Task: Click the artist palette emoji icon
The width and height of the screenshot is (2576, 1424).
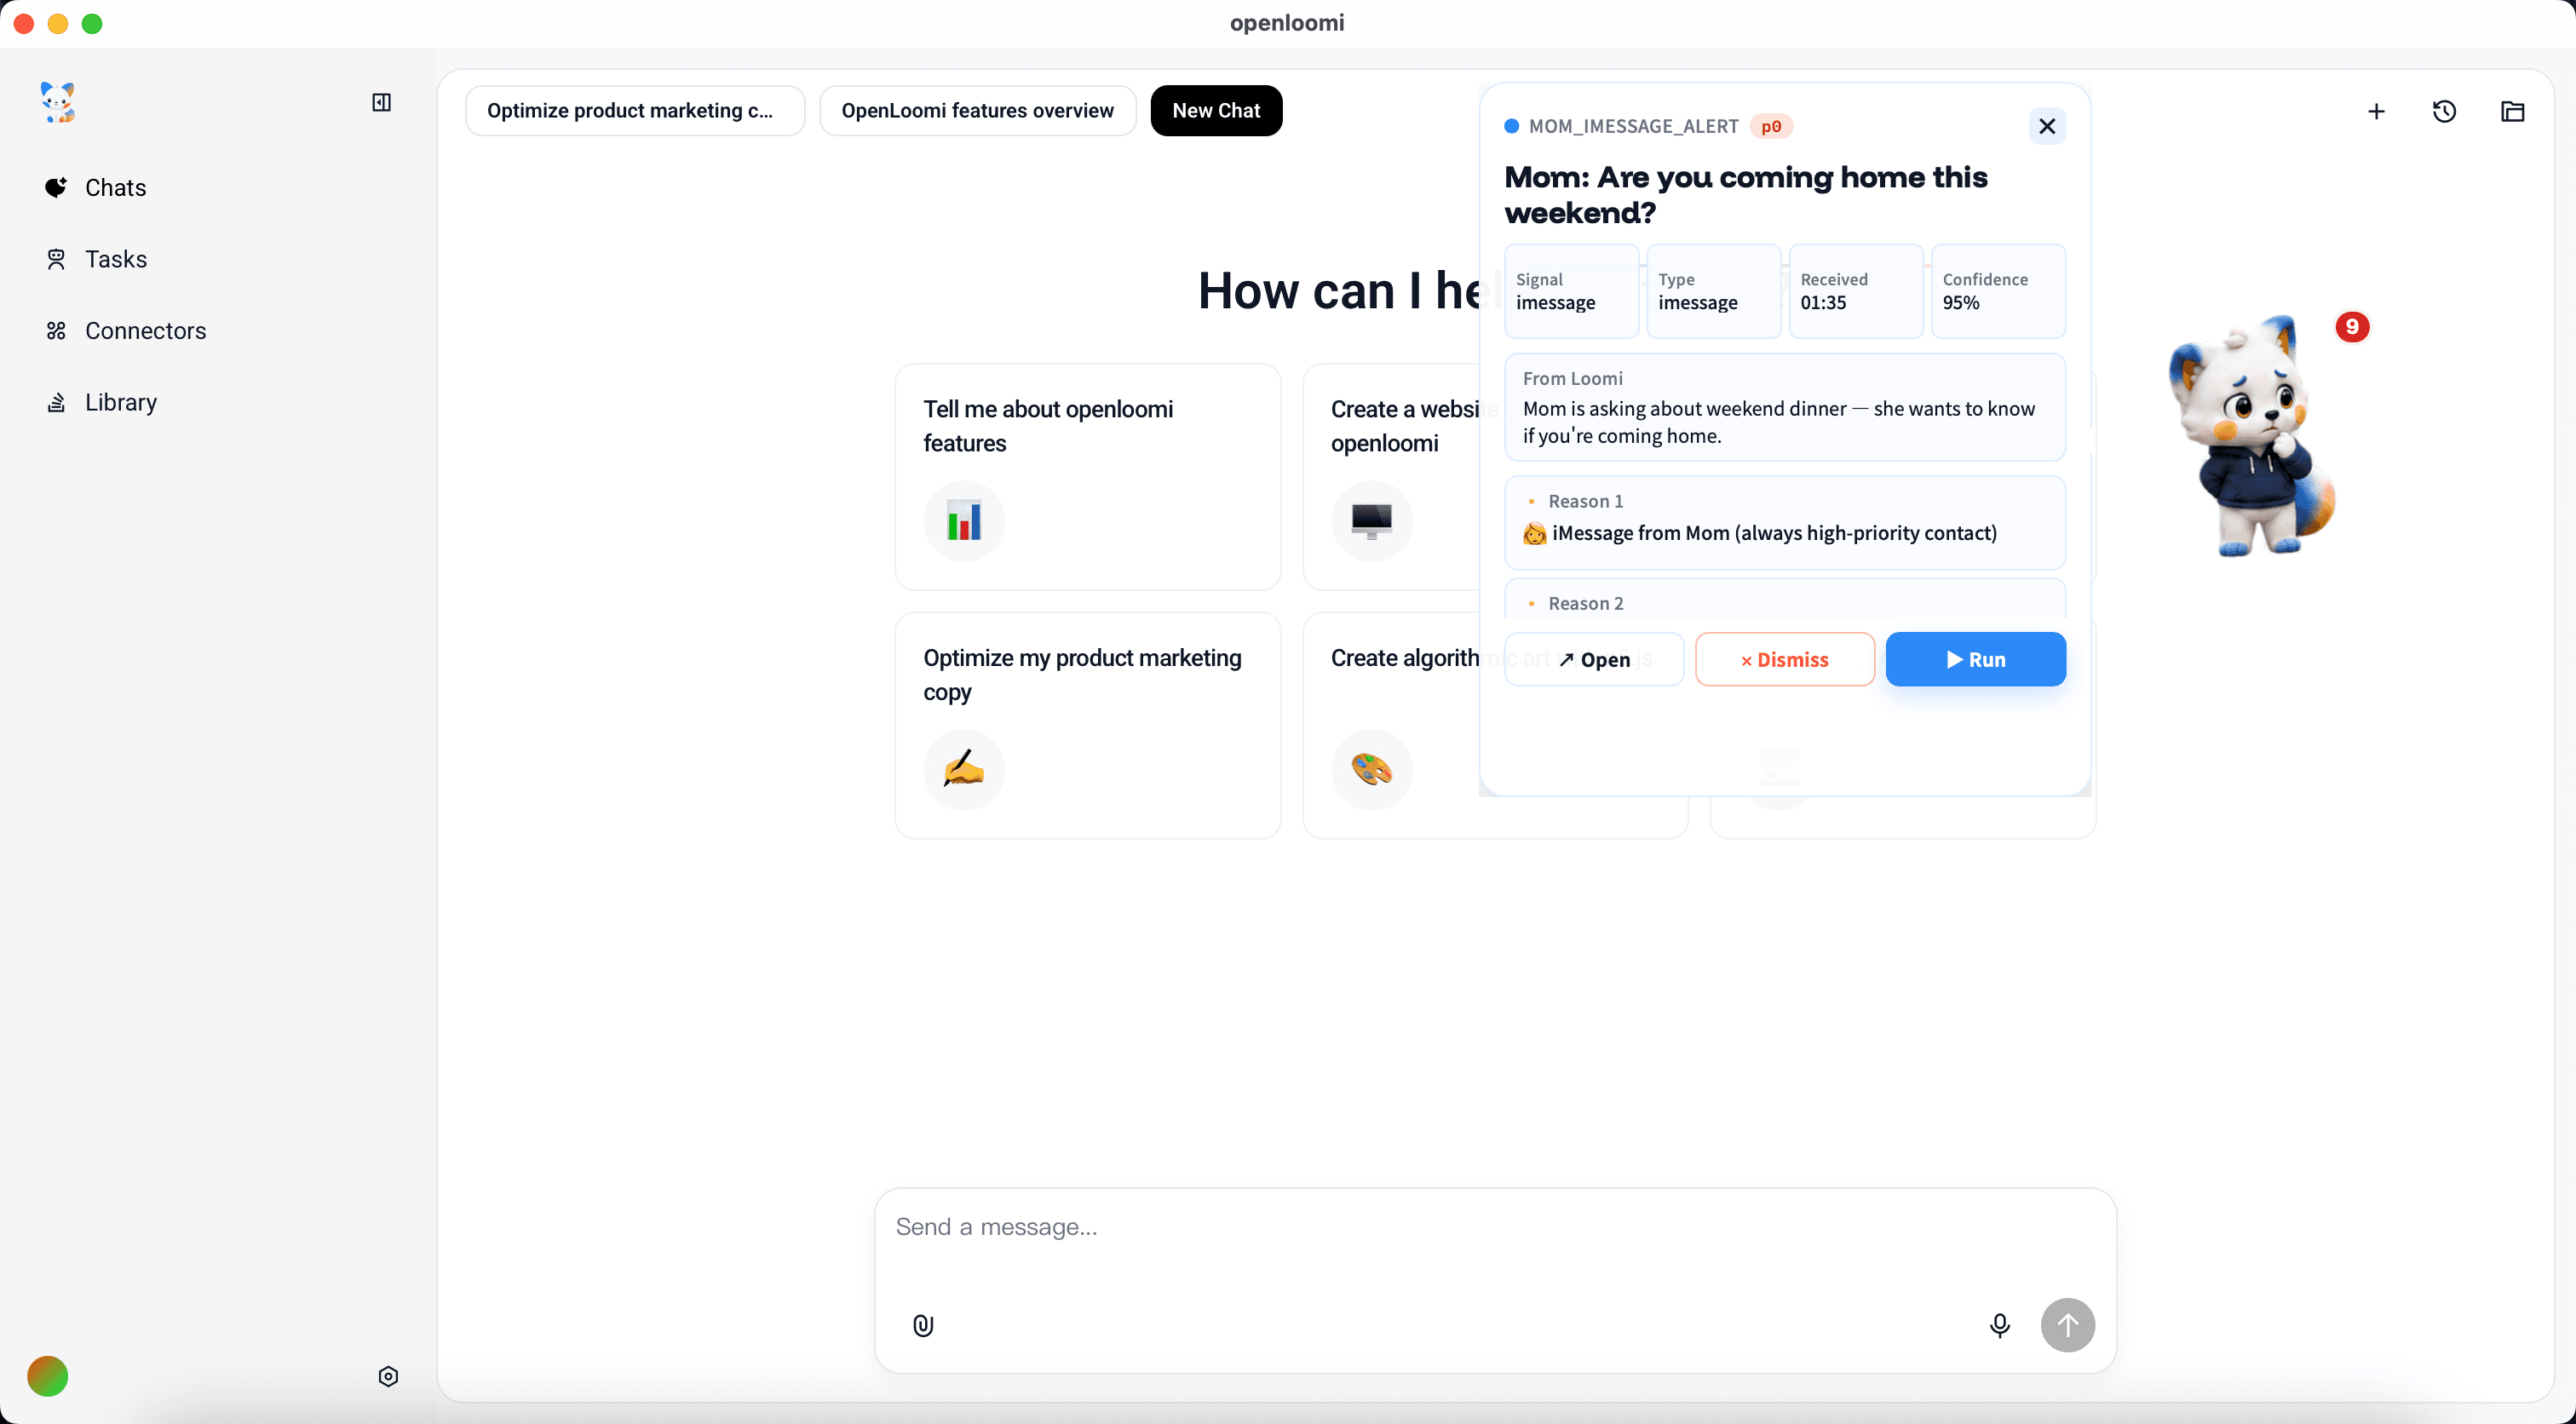Action: tap(1371, 769)
